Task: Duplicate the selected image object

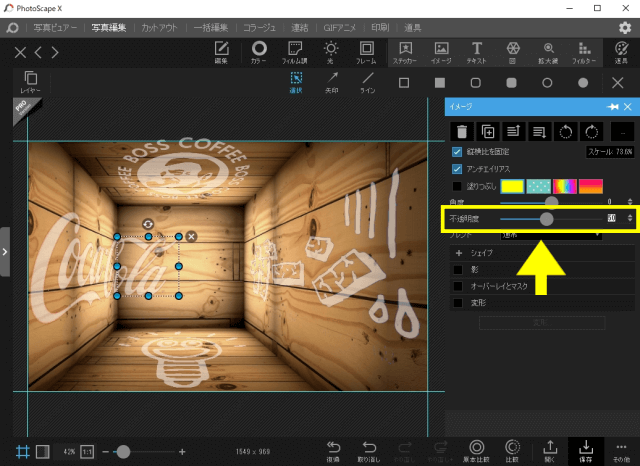Action: [488, 131]
